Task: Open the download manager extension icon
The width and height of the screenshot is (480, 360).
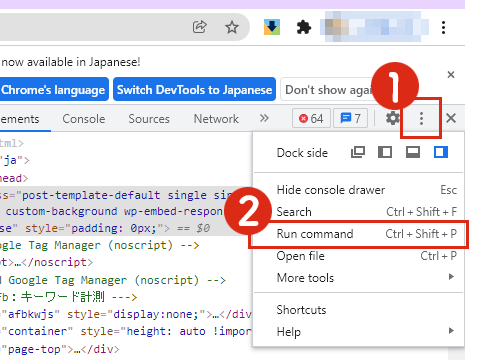Action: click(272, 27)
